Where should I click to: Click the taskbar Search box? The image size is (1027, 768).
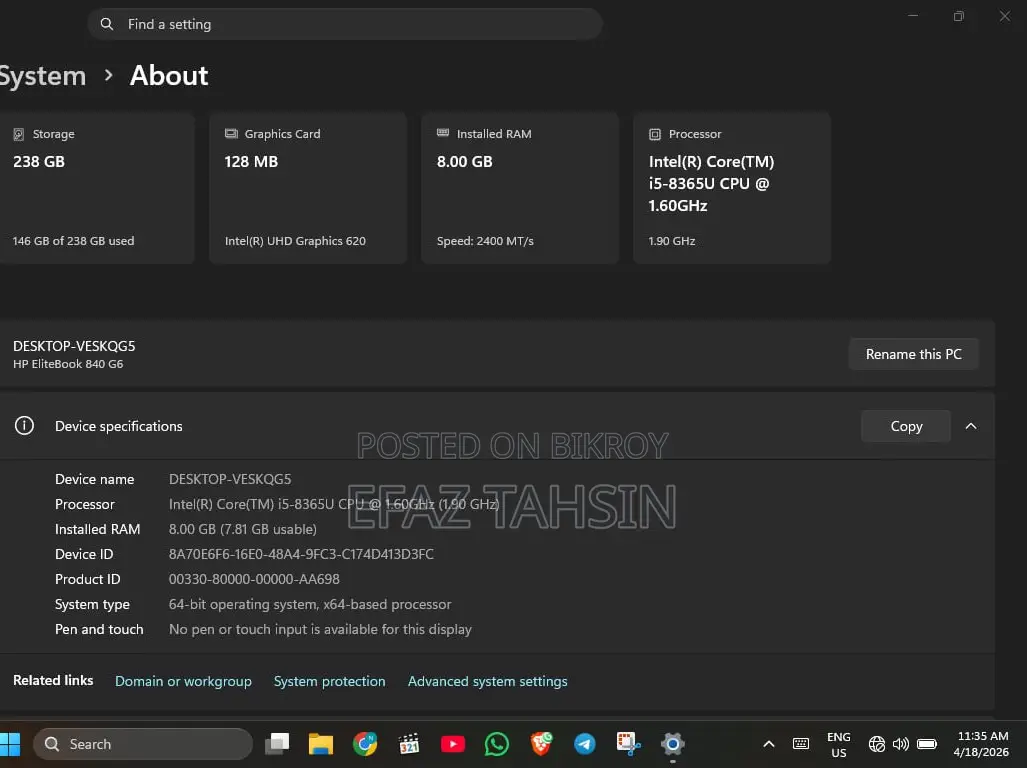coord(143,744)
